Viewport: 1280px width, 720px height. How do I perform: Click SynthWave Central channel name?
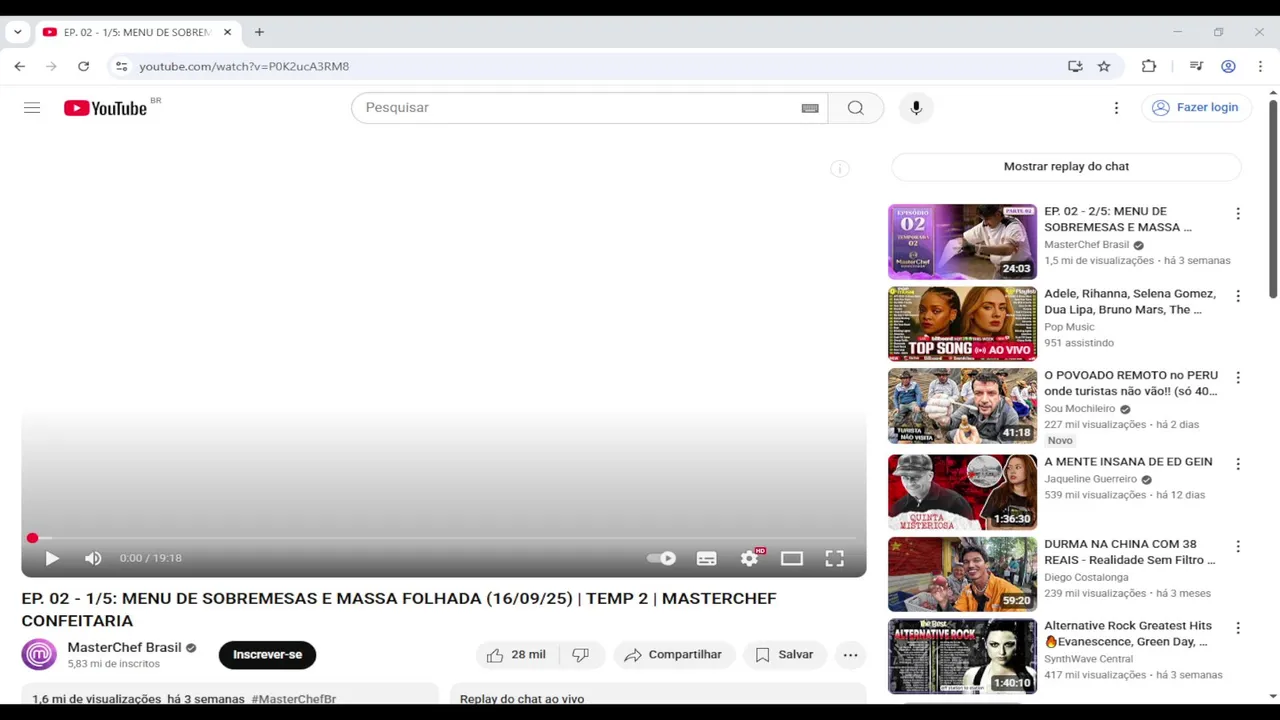pos(1088,659)
